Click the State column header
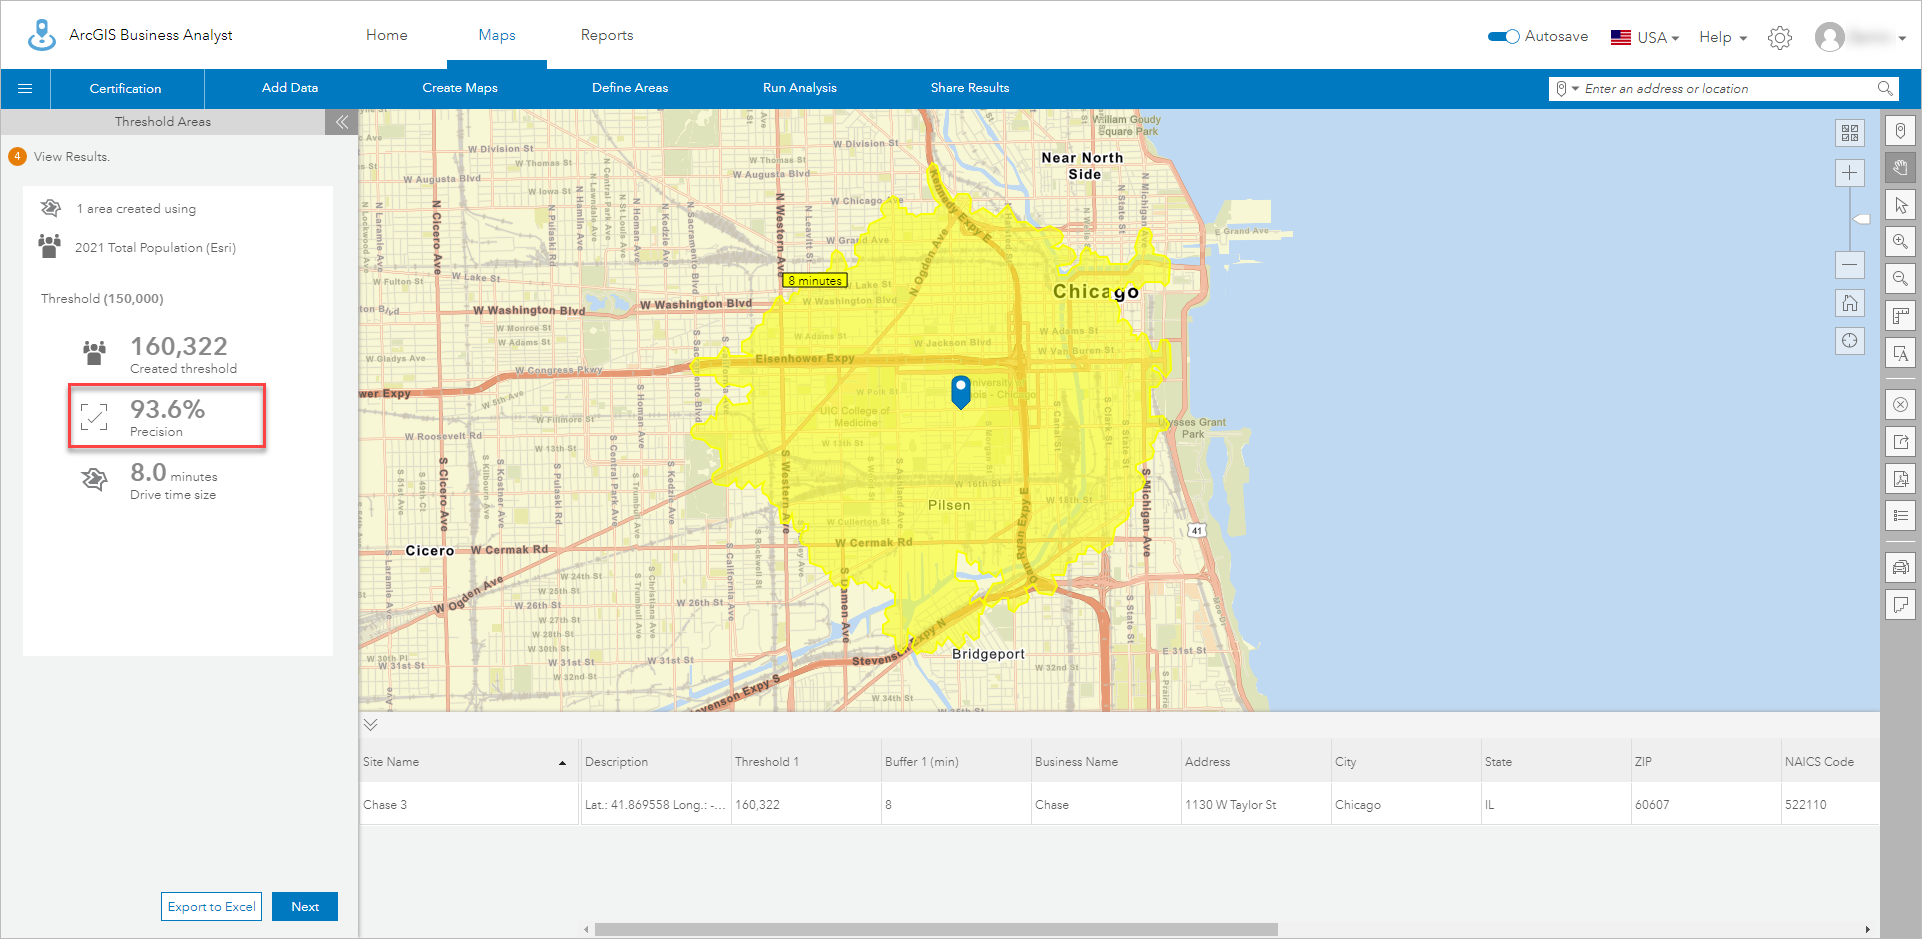This screenshot has height=939, width=1922. pyautogui.click(x=1555, y=762)
